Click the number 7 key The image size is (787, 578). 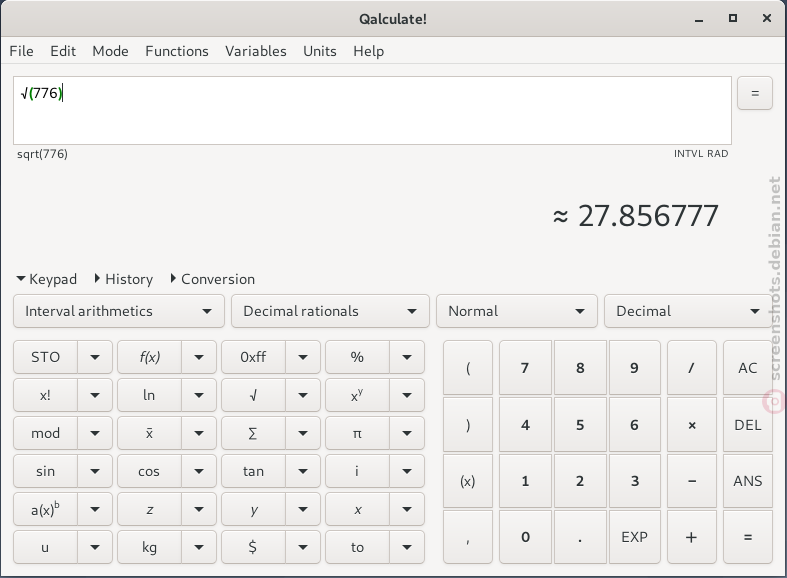(525, 368)
